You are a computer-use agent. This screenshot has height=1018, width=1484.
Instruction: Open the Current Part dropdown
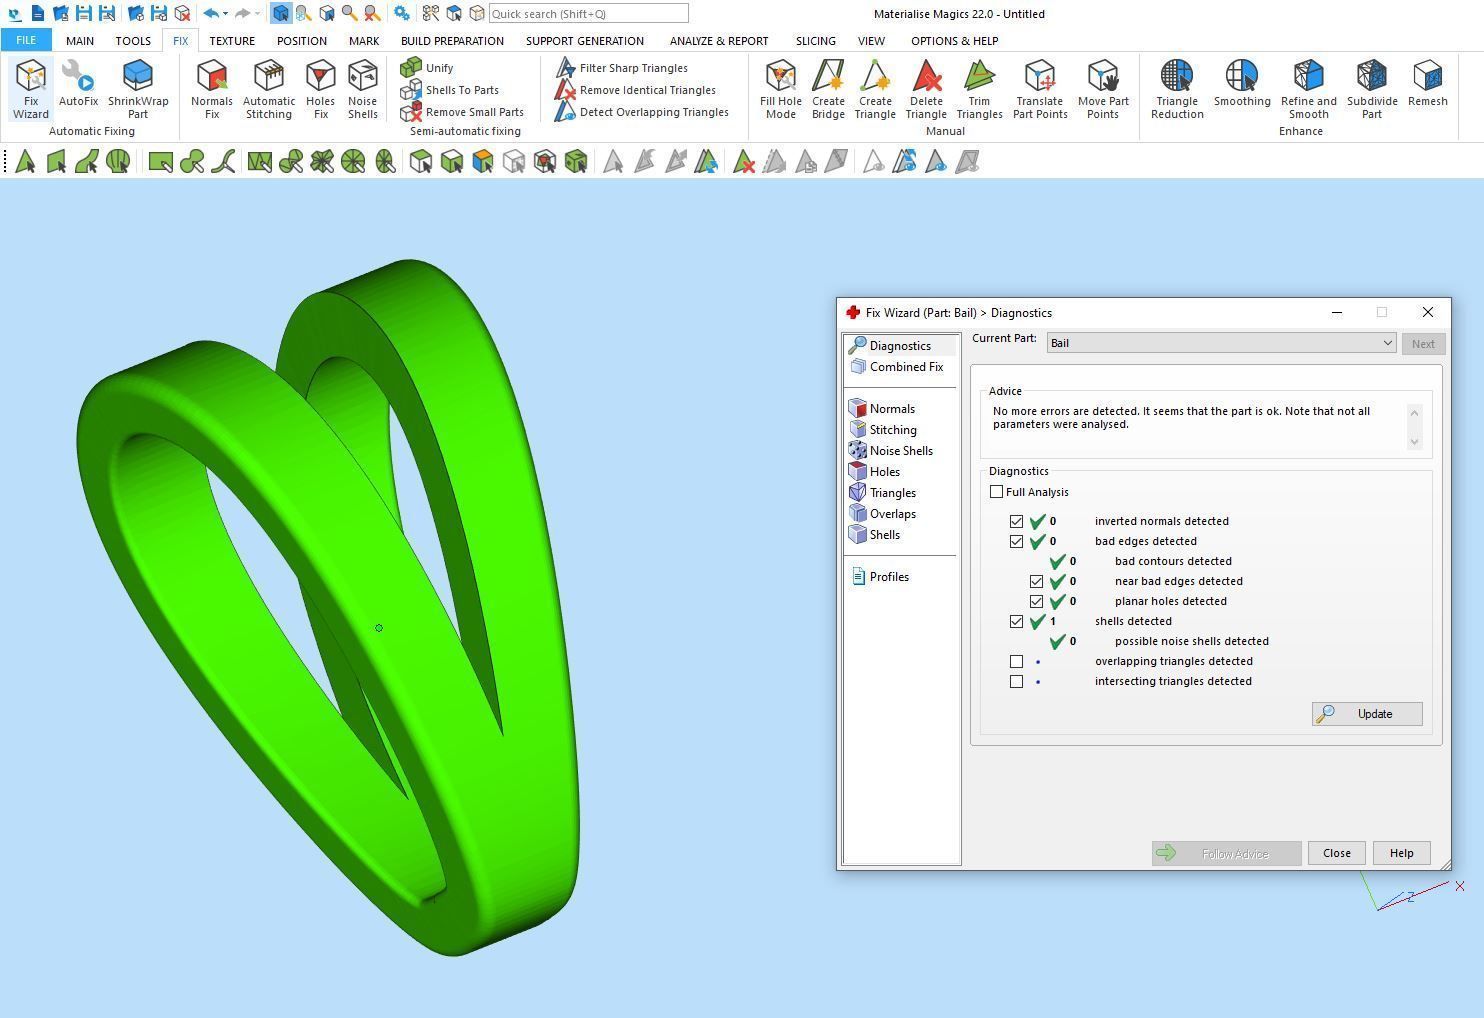tap(1221, 343)
